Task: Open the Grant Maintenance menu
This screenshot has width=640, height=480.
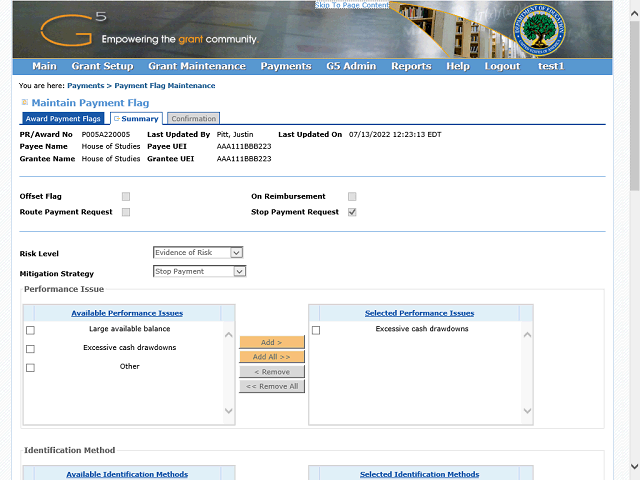Action: 197,66
